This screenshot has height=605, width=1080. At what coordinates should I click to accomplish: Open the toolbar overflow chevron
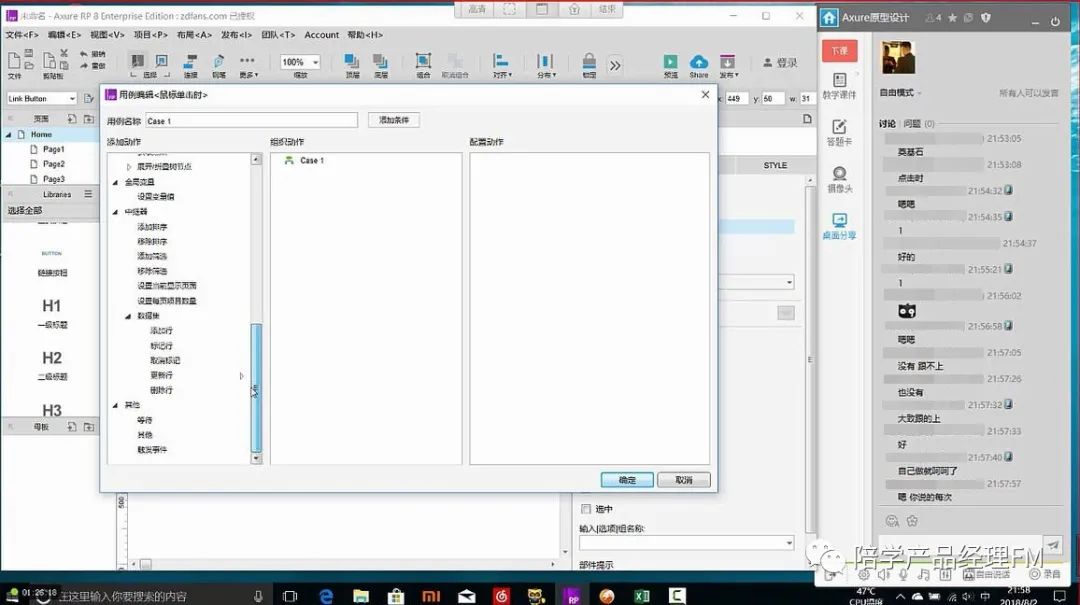point(615,65)
